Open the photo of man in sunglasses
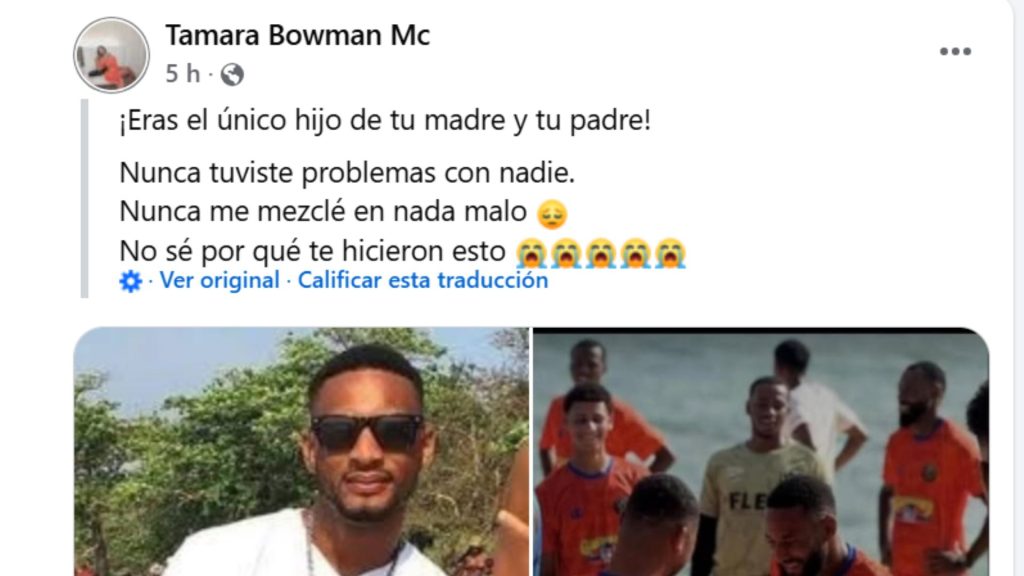The width and height of the screenshot is (1024, 576). tap(301, 451)
